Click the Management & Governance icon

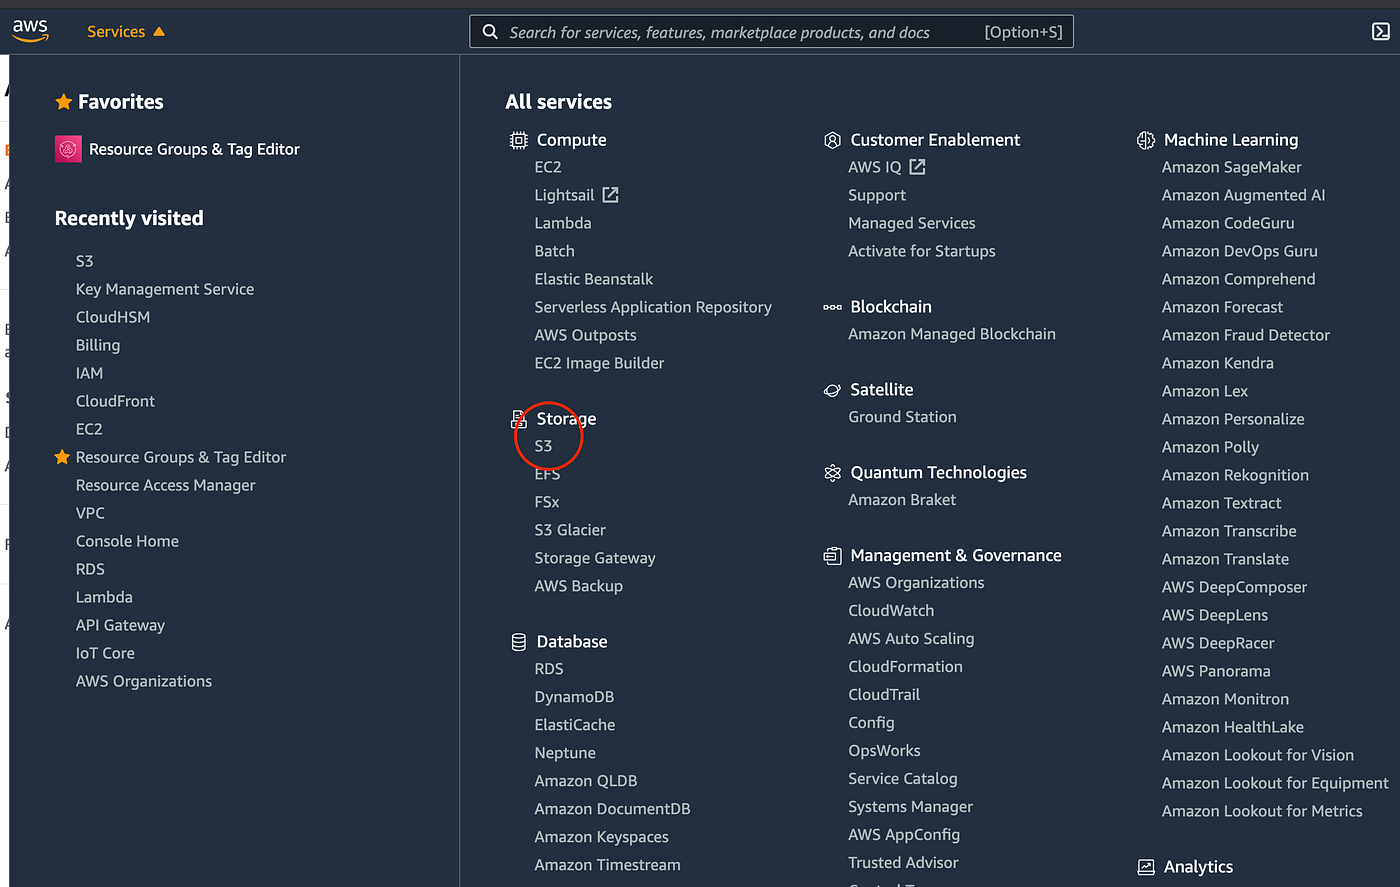point(832,556)
